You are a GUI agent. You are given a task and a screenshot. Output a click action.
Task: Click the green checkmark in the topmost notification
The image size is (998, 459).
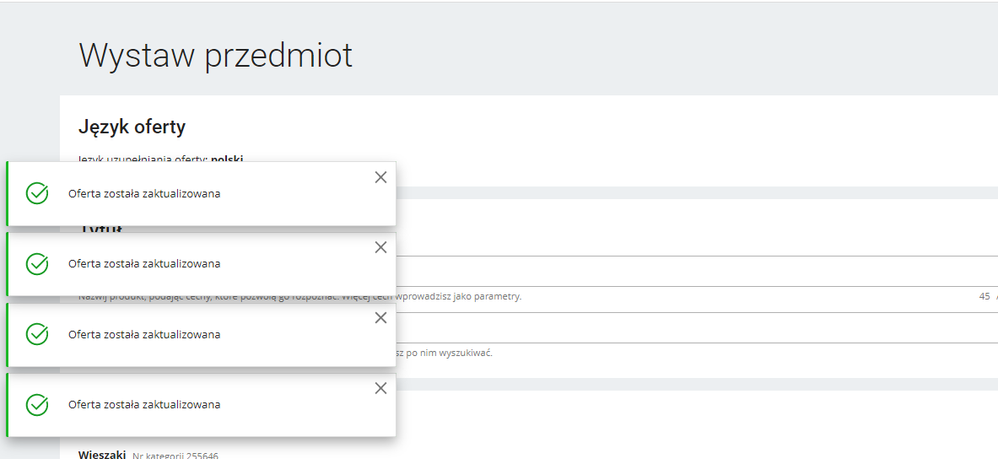pos(37,193)
